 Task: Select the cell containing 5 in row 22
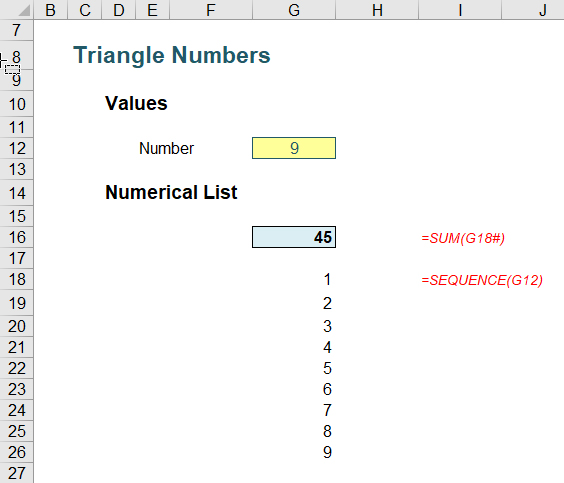pos(294,368)
